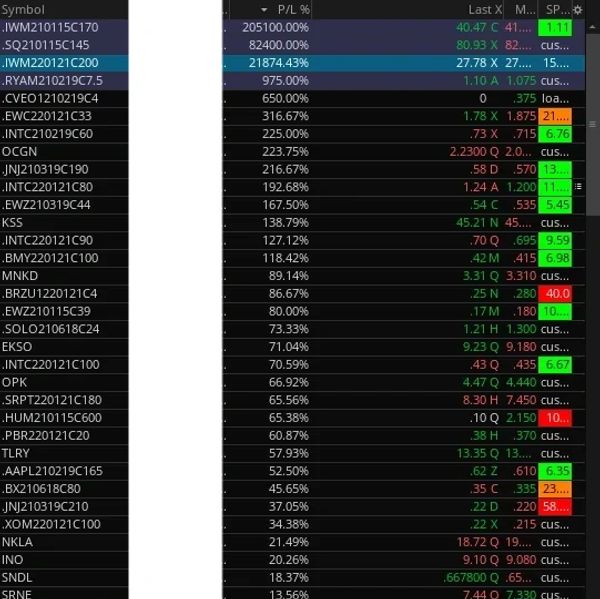Viewport: 600px width, 599px height.
Task: Select the .BRZU1220121C4 symbol
Action: click(49, 294)
